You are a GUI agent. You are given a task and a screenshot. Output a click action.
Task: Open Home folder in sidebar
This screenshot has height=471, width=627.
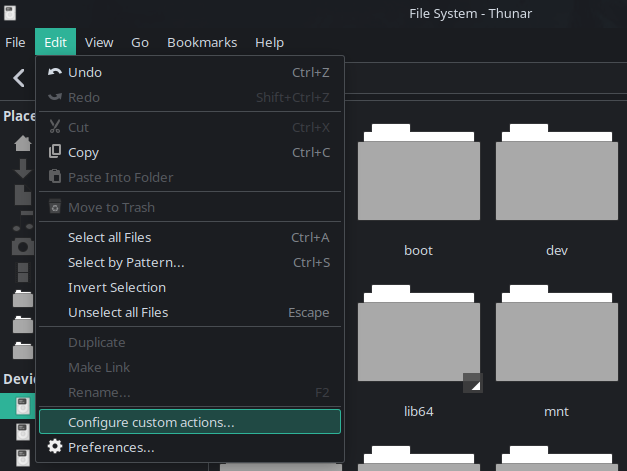coord(23,143)
